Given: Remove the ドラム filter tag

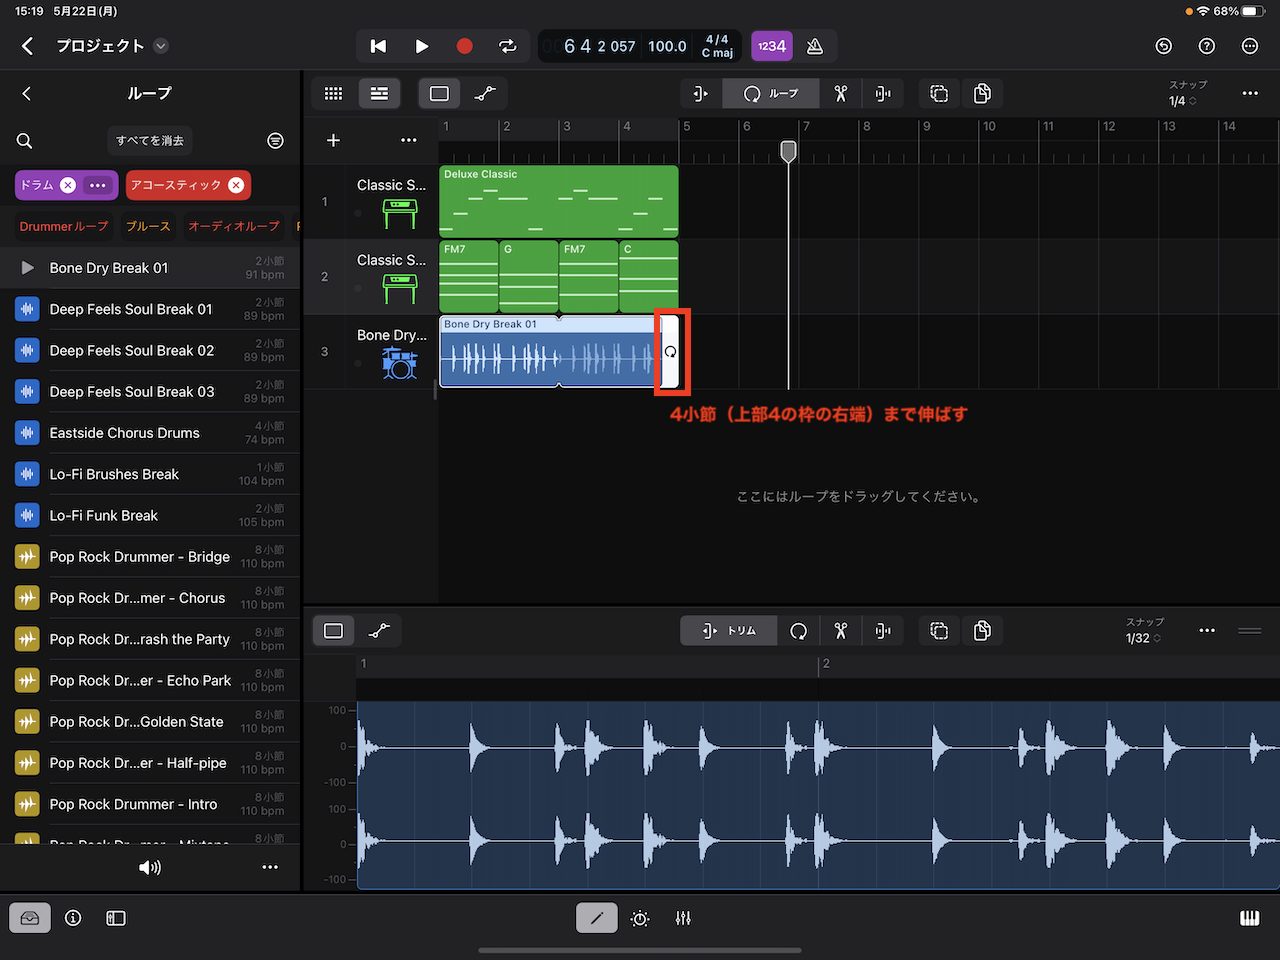Looking at the screenshot, I should pos(68,185).
